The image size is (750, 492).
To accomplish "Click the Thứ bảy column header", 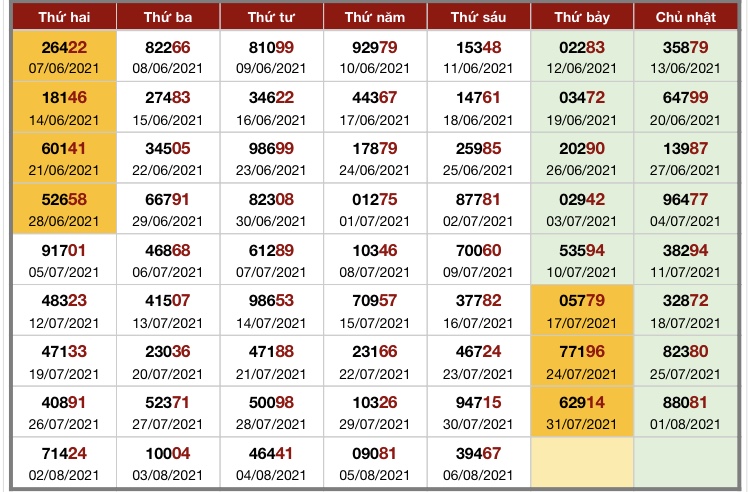I will pos(581,17).
